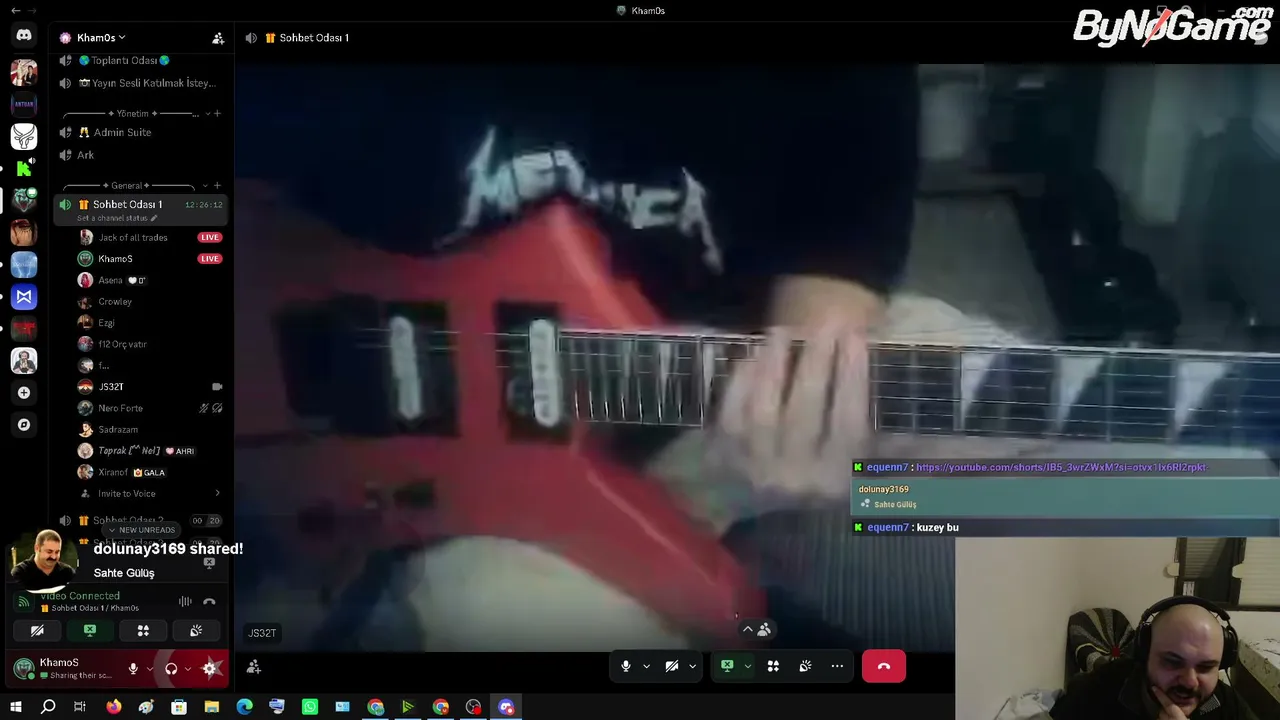Screen dimensions: 1280x720
Task: Open the invite members icon beside the KhamOs header
Action: (218, 38)
